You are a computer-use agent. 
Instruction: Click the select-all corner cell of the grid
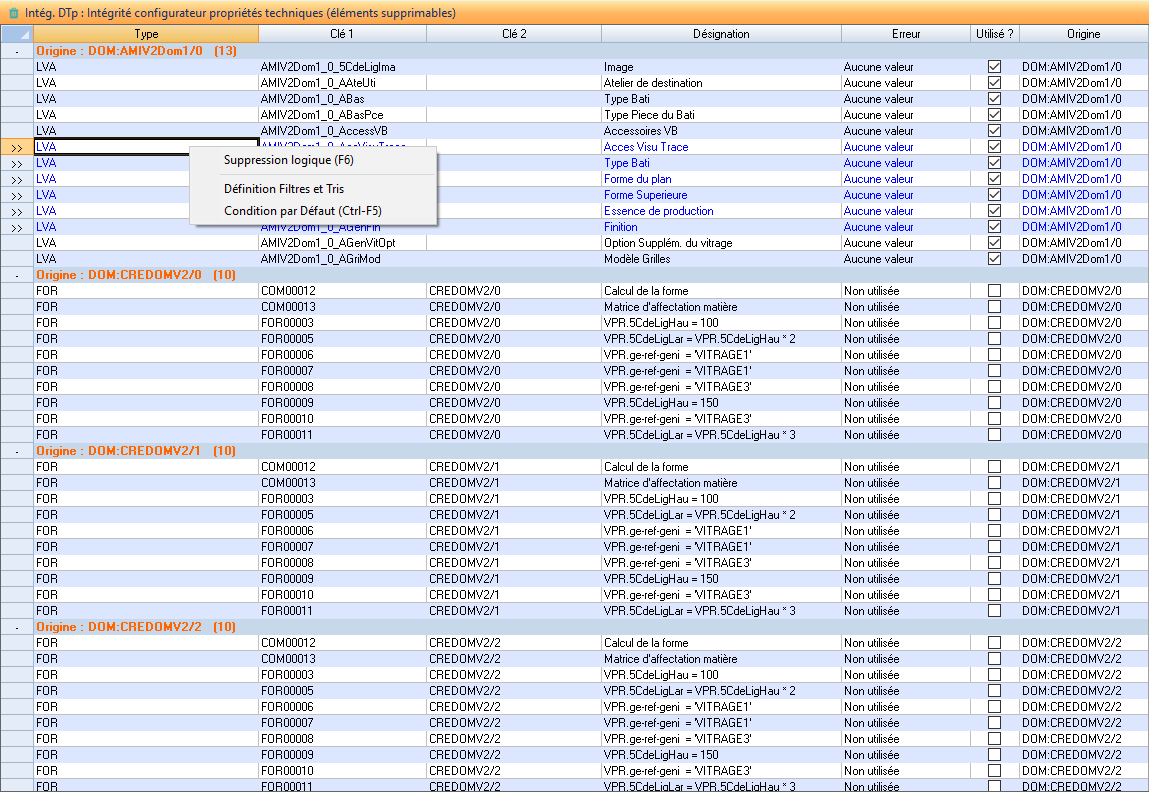[16, 34]
